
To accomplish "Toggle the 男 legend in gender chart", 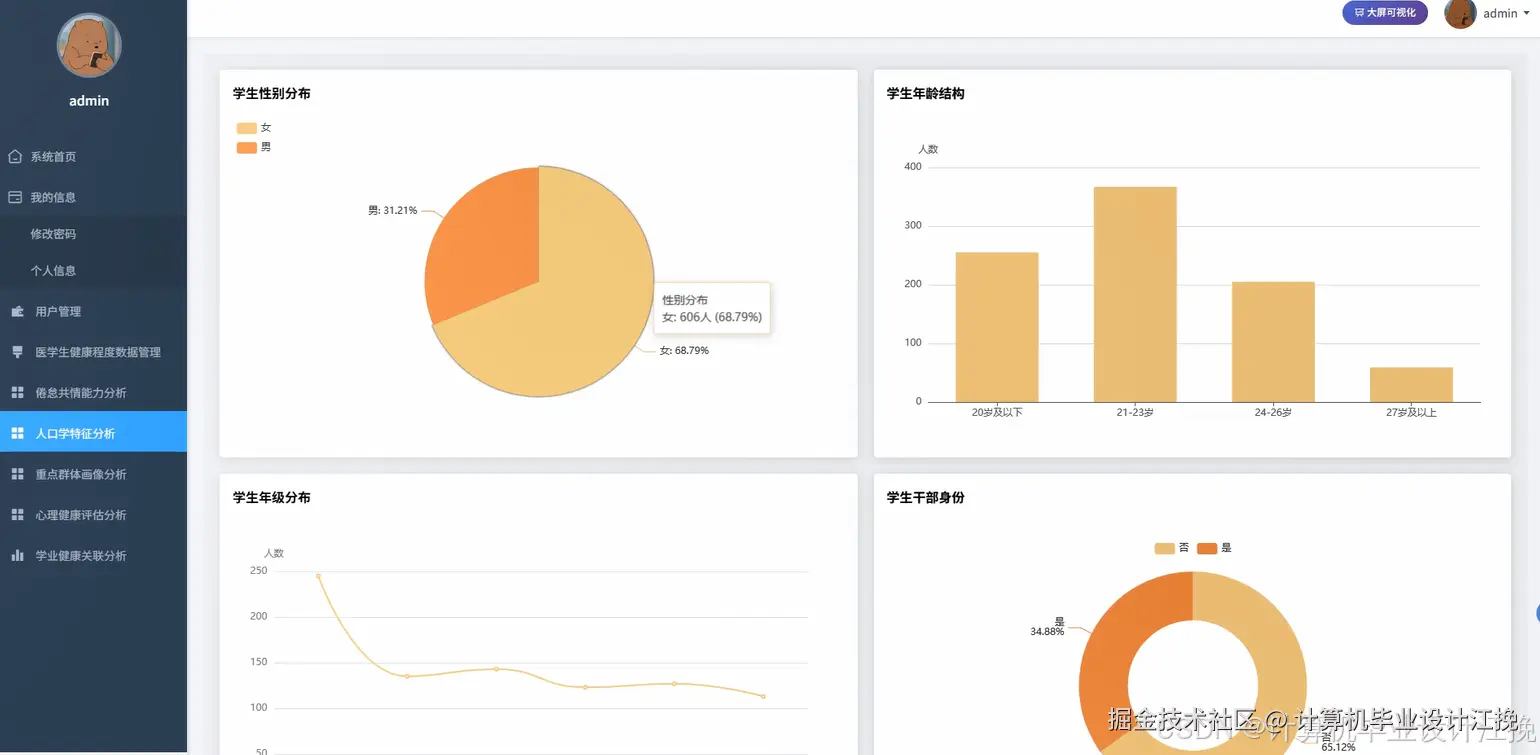I will pyautogui.click(x=254, y=147).
